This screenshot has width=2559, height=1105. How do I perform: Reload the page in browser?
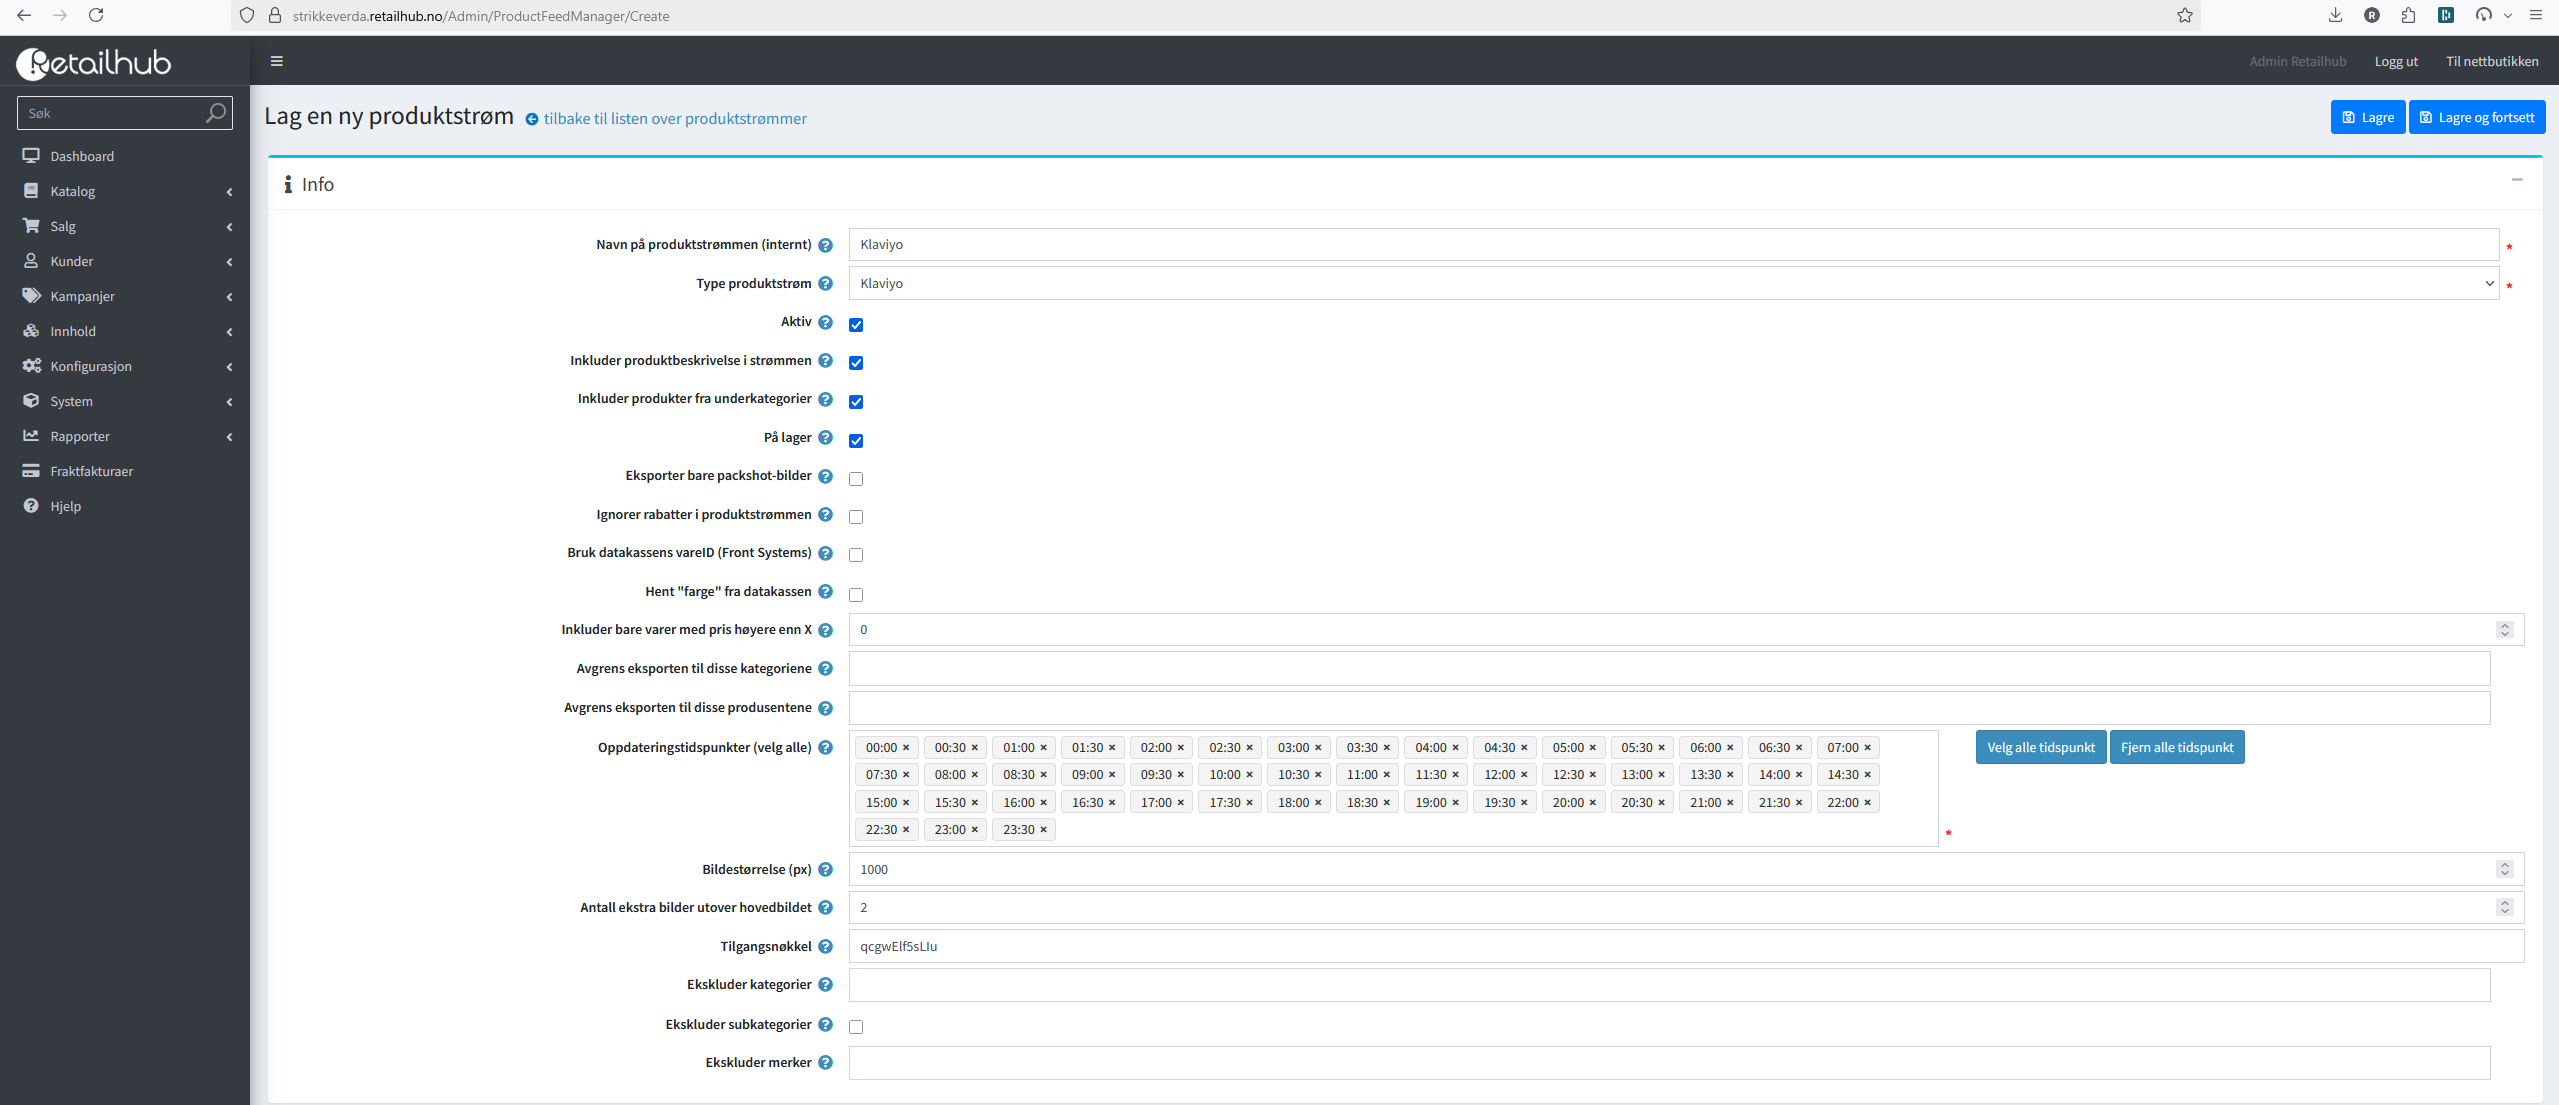tap(96, 15)
